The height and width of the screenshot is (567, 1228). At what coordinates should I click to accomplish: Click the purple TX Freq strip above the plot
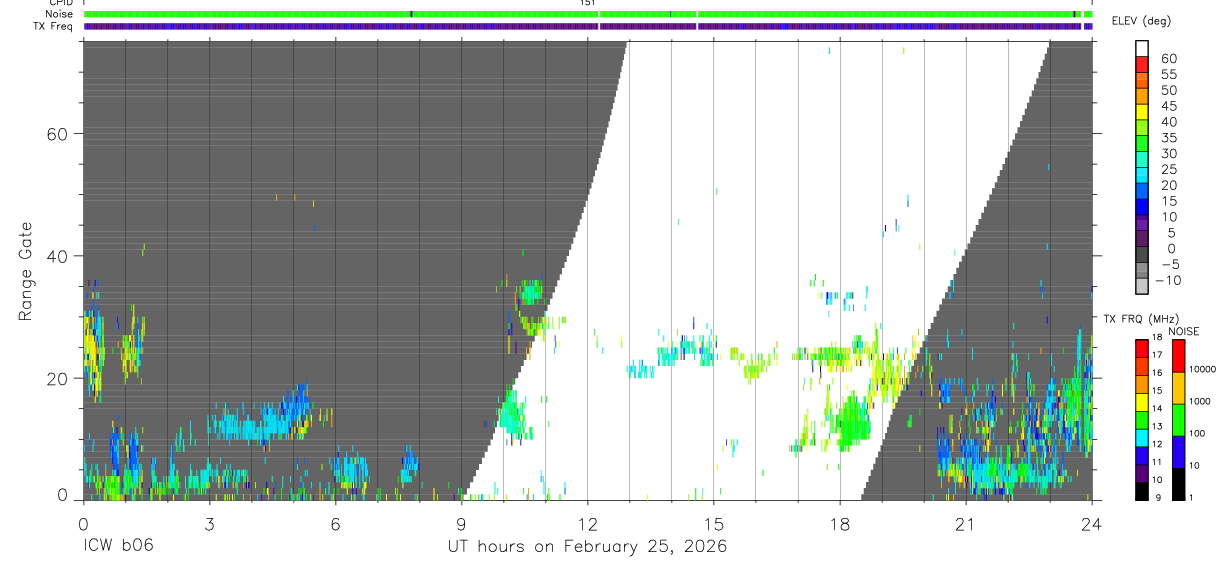tap(588, 26)
